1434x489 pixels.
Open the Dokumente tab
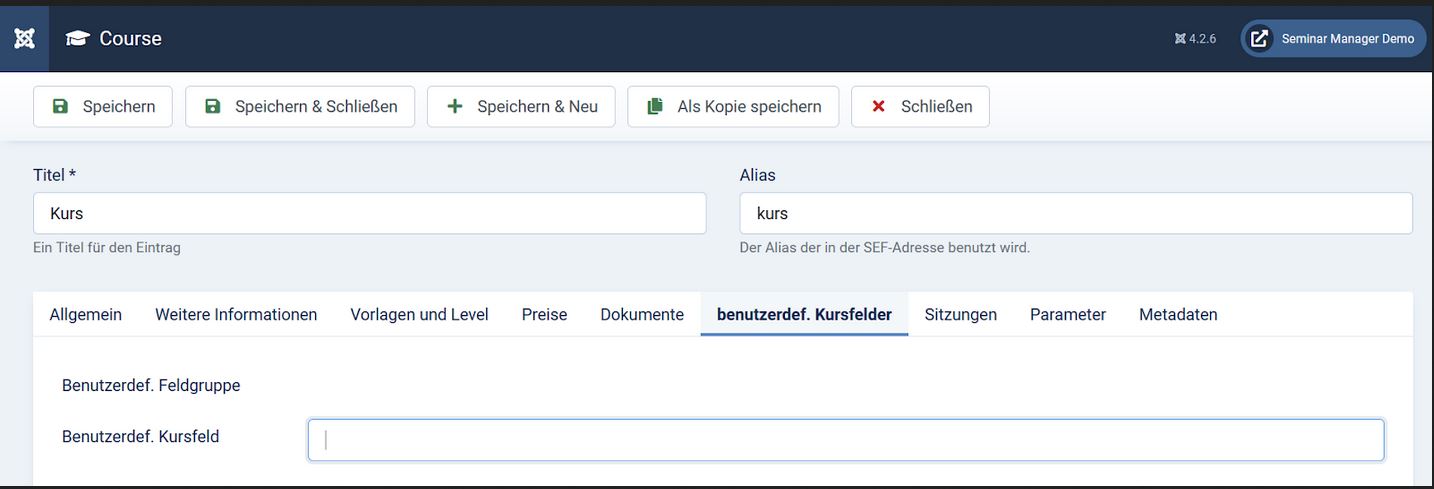(642, 314)
